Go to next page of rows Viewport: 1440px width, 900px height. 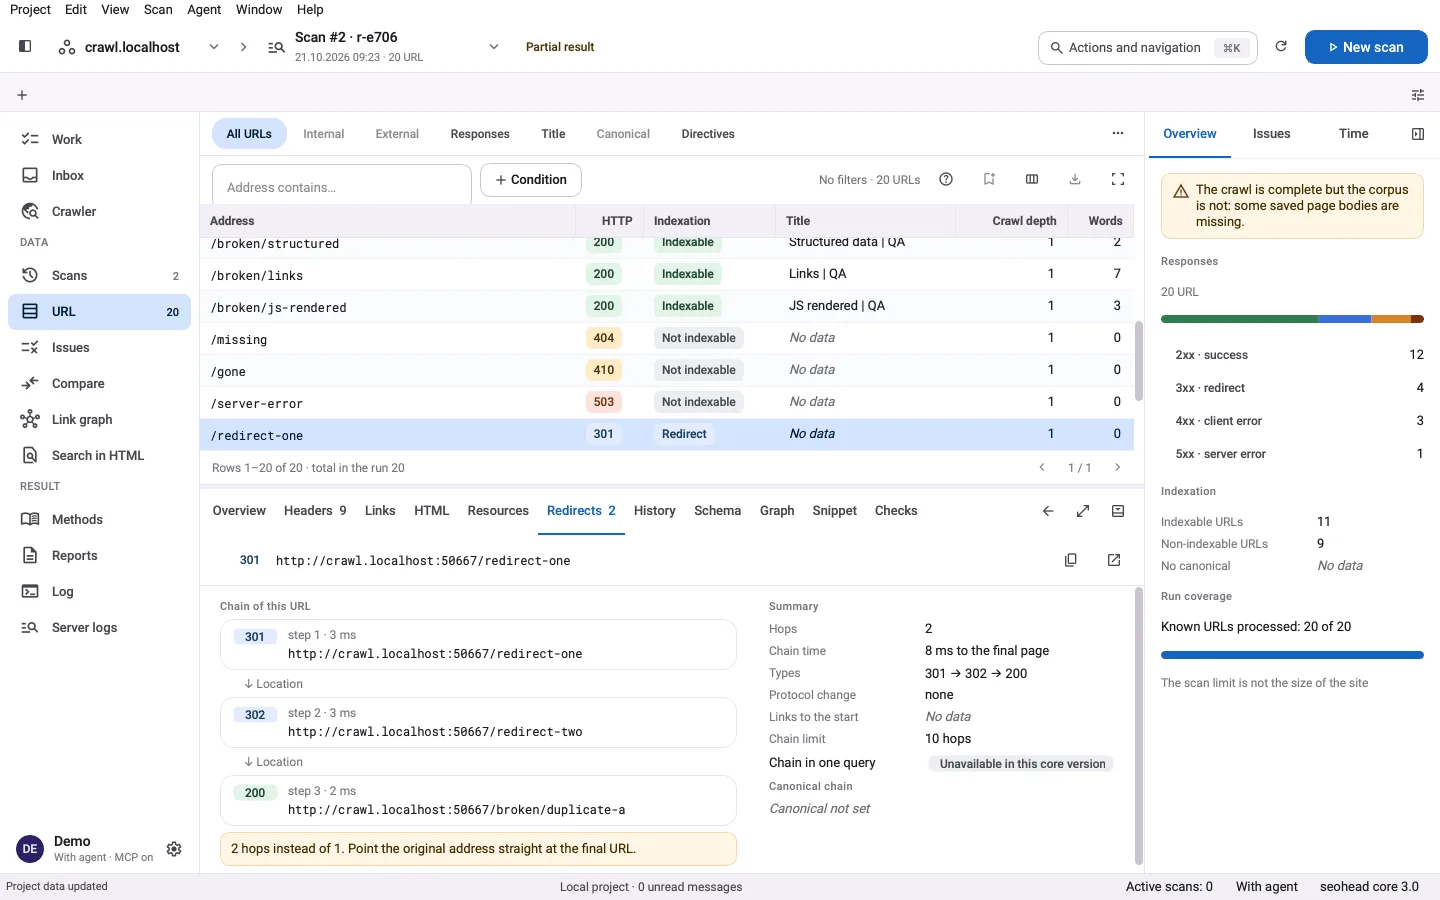(x=1118, y=467)
